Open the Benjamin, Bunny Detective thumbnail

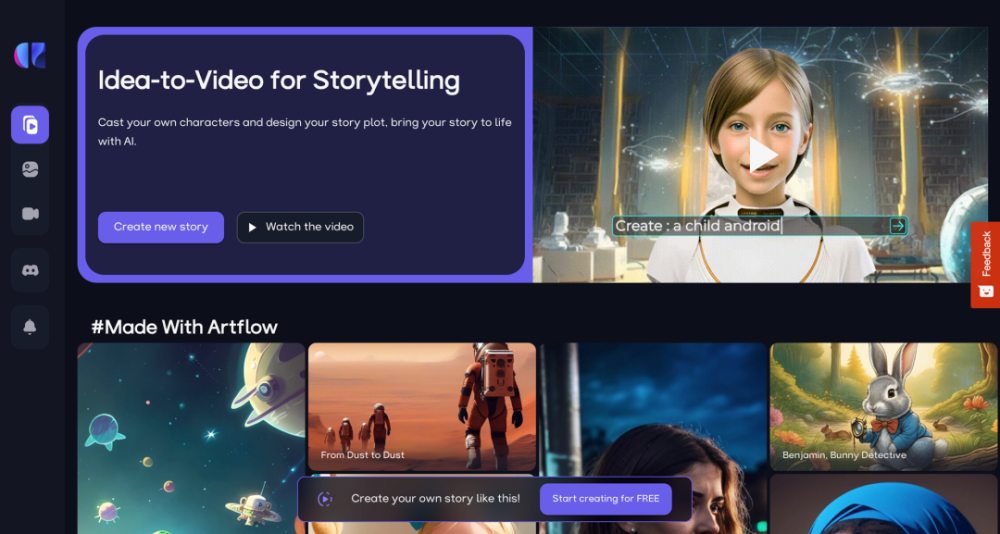pyautogui.click(x=883, y=407)
